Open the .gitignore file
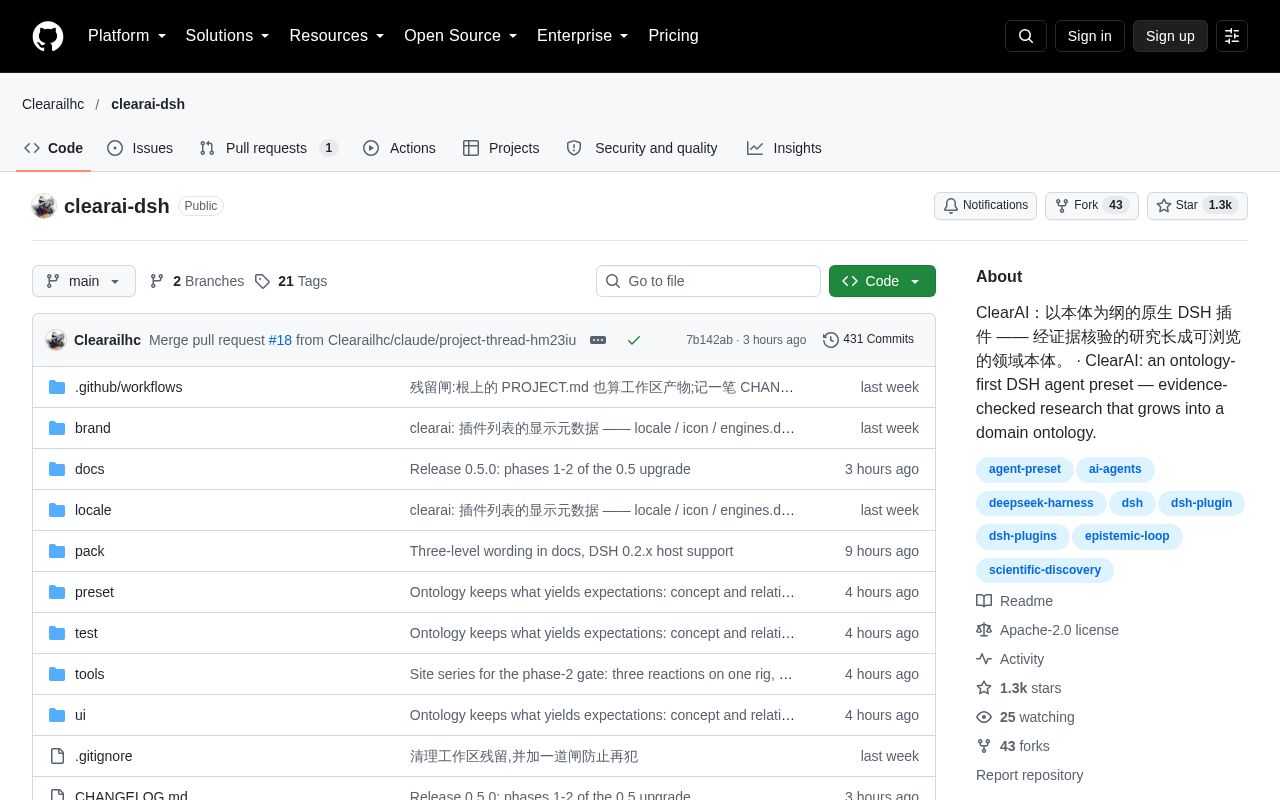The height and width of the screenshot is (800, 1280). tap(104, 756)
